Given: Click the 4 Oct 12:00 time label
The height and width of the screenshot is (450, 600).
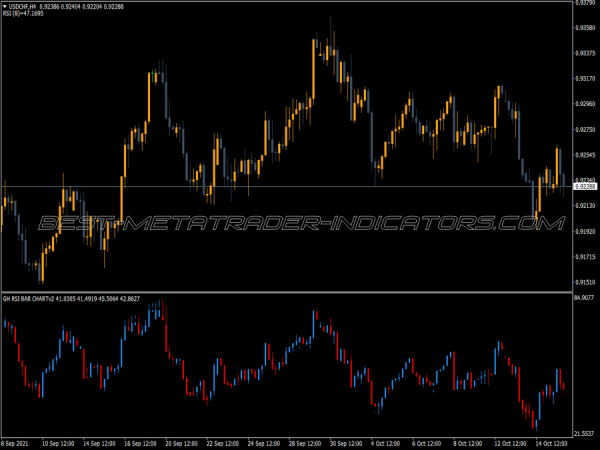Looking at the screenshot, I should (x=386, y=443).
